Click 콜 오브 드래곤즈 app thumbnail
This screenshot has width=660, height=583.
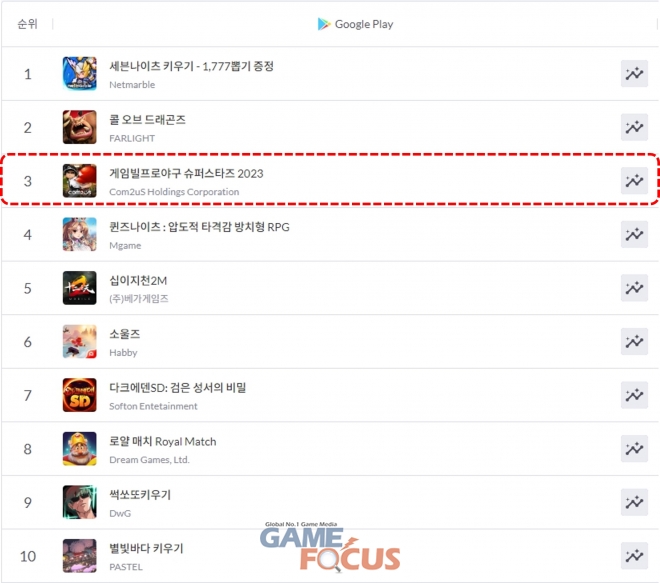80,127
